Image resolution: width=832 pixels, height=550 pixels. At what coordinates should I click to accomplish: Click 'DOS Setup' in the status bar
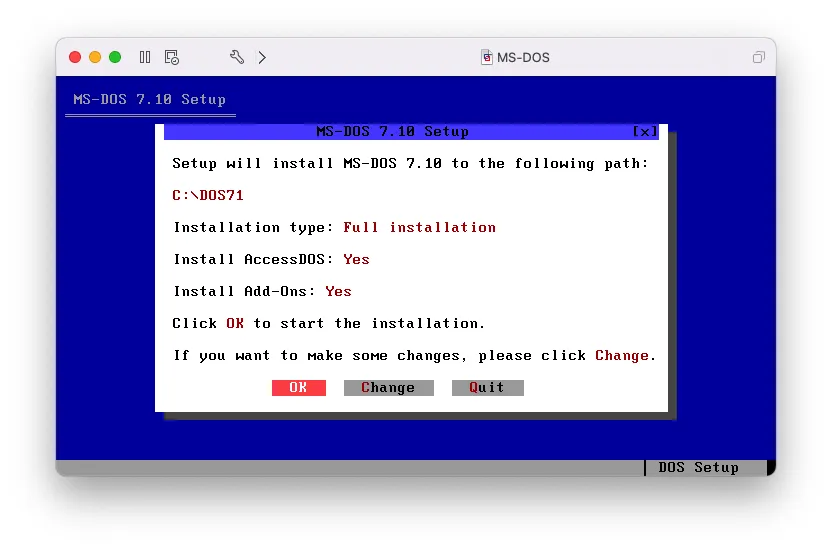[698, 467]
